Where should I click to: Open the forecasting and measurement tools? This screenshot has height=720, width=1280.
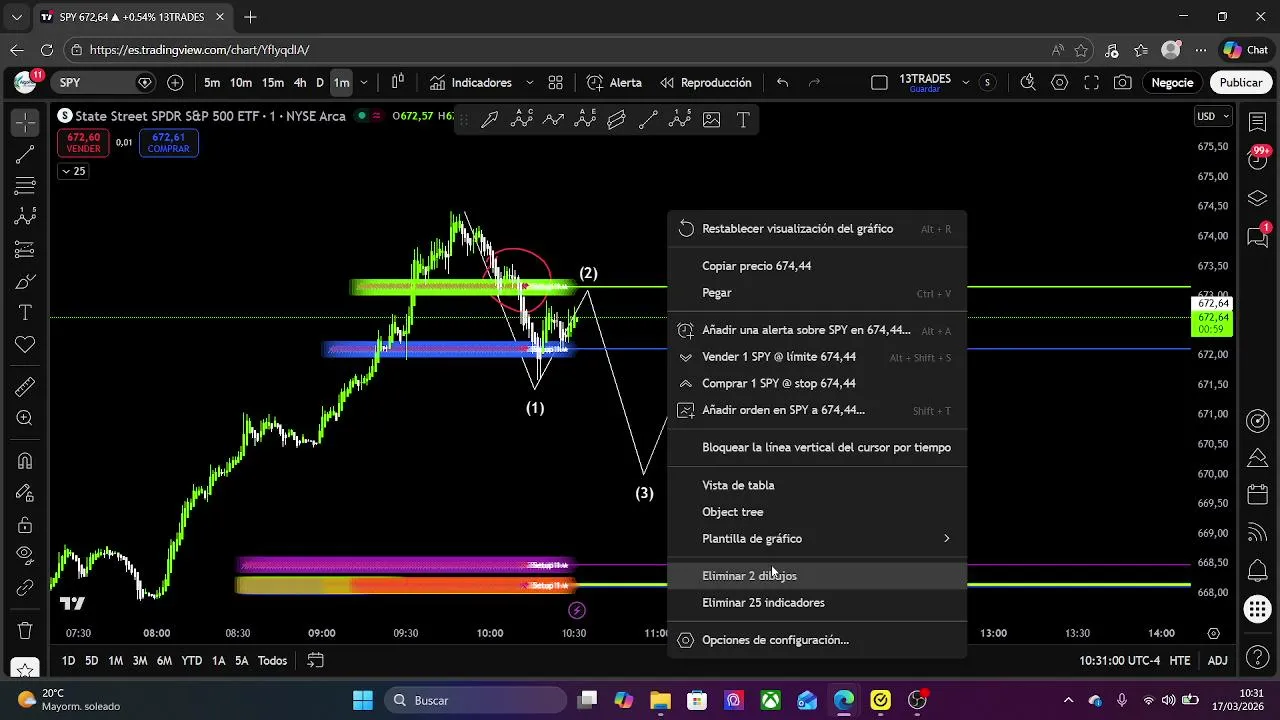(25, 249)
